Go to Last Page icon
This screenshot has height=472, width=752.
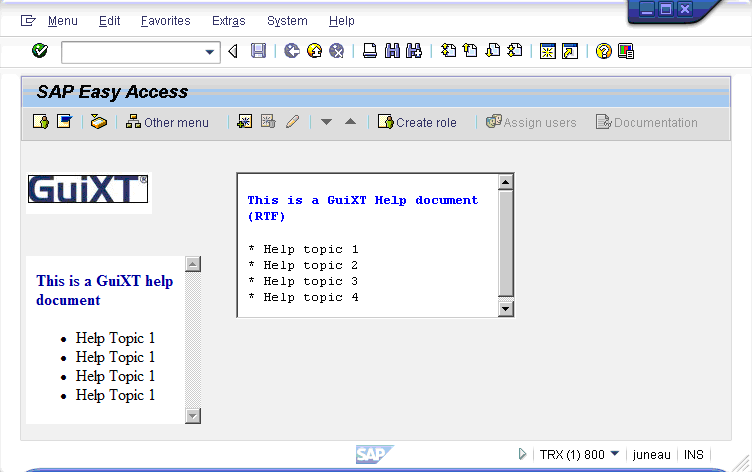pos(515,50)
